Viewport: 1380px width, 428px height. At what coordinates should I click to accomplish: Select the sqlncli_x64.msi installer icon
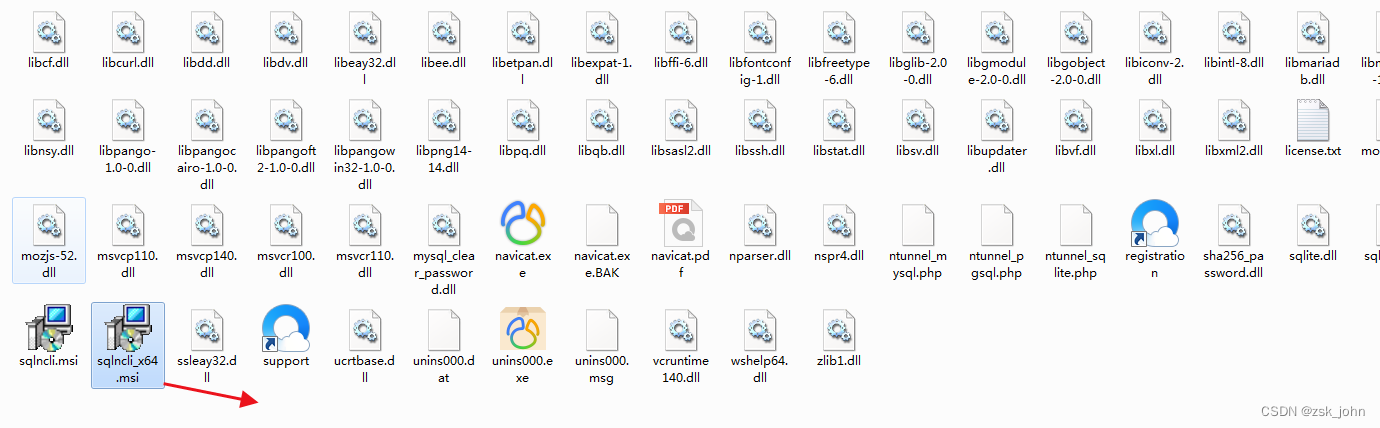tap(128, 329)
